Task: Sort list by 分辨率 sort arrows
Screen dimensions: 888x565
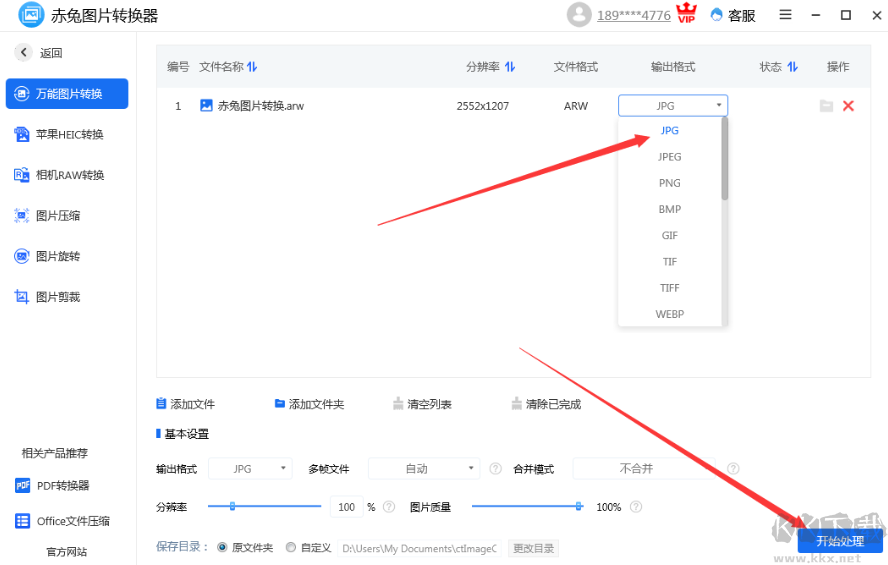Action: pyautogui.click(x=510, y=67)
